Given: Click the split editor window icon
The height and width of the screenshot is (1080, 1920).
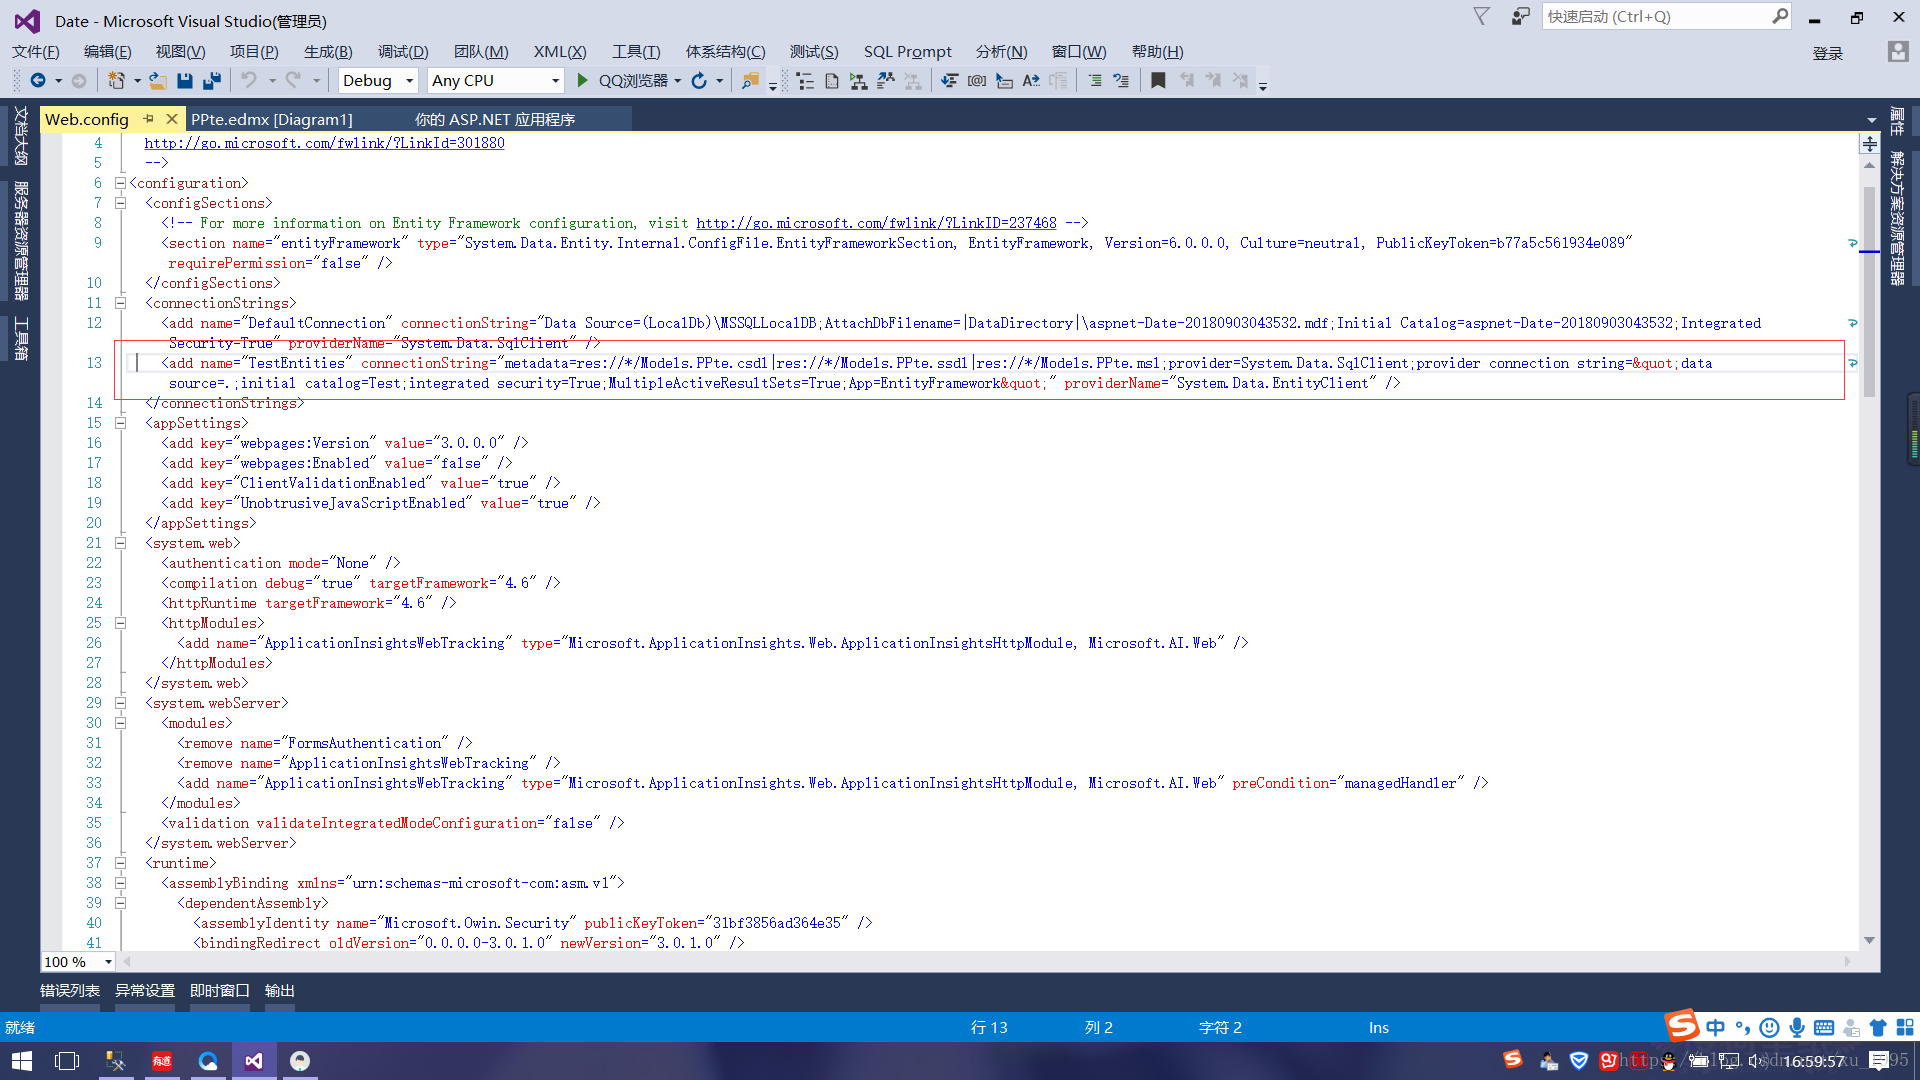Looking at the screenshot, I should (x=1869, y=144).
